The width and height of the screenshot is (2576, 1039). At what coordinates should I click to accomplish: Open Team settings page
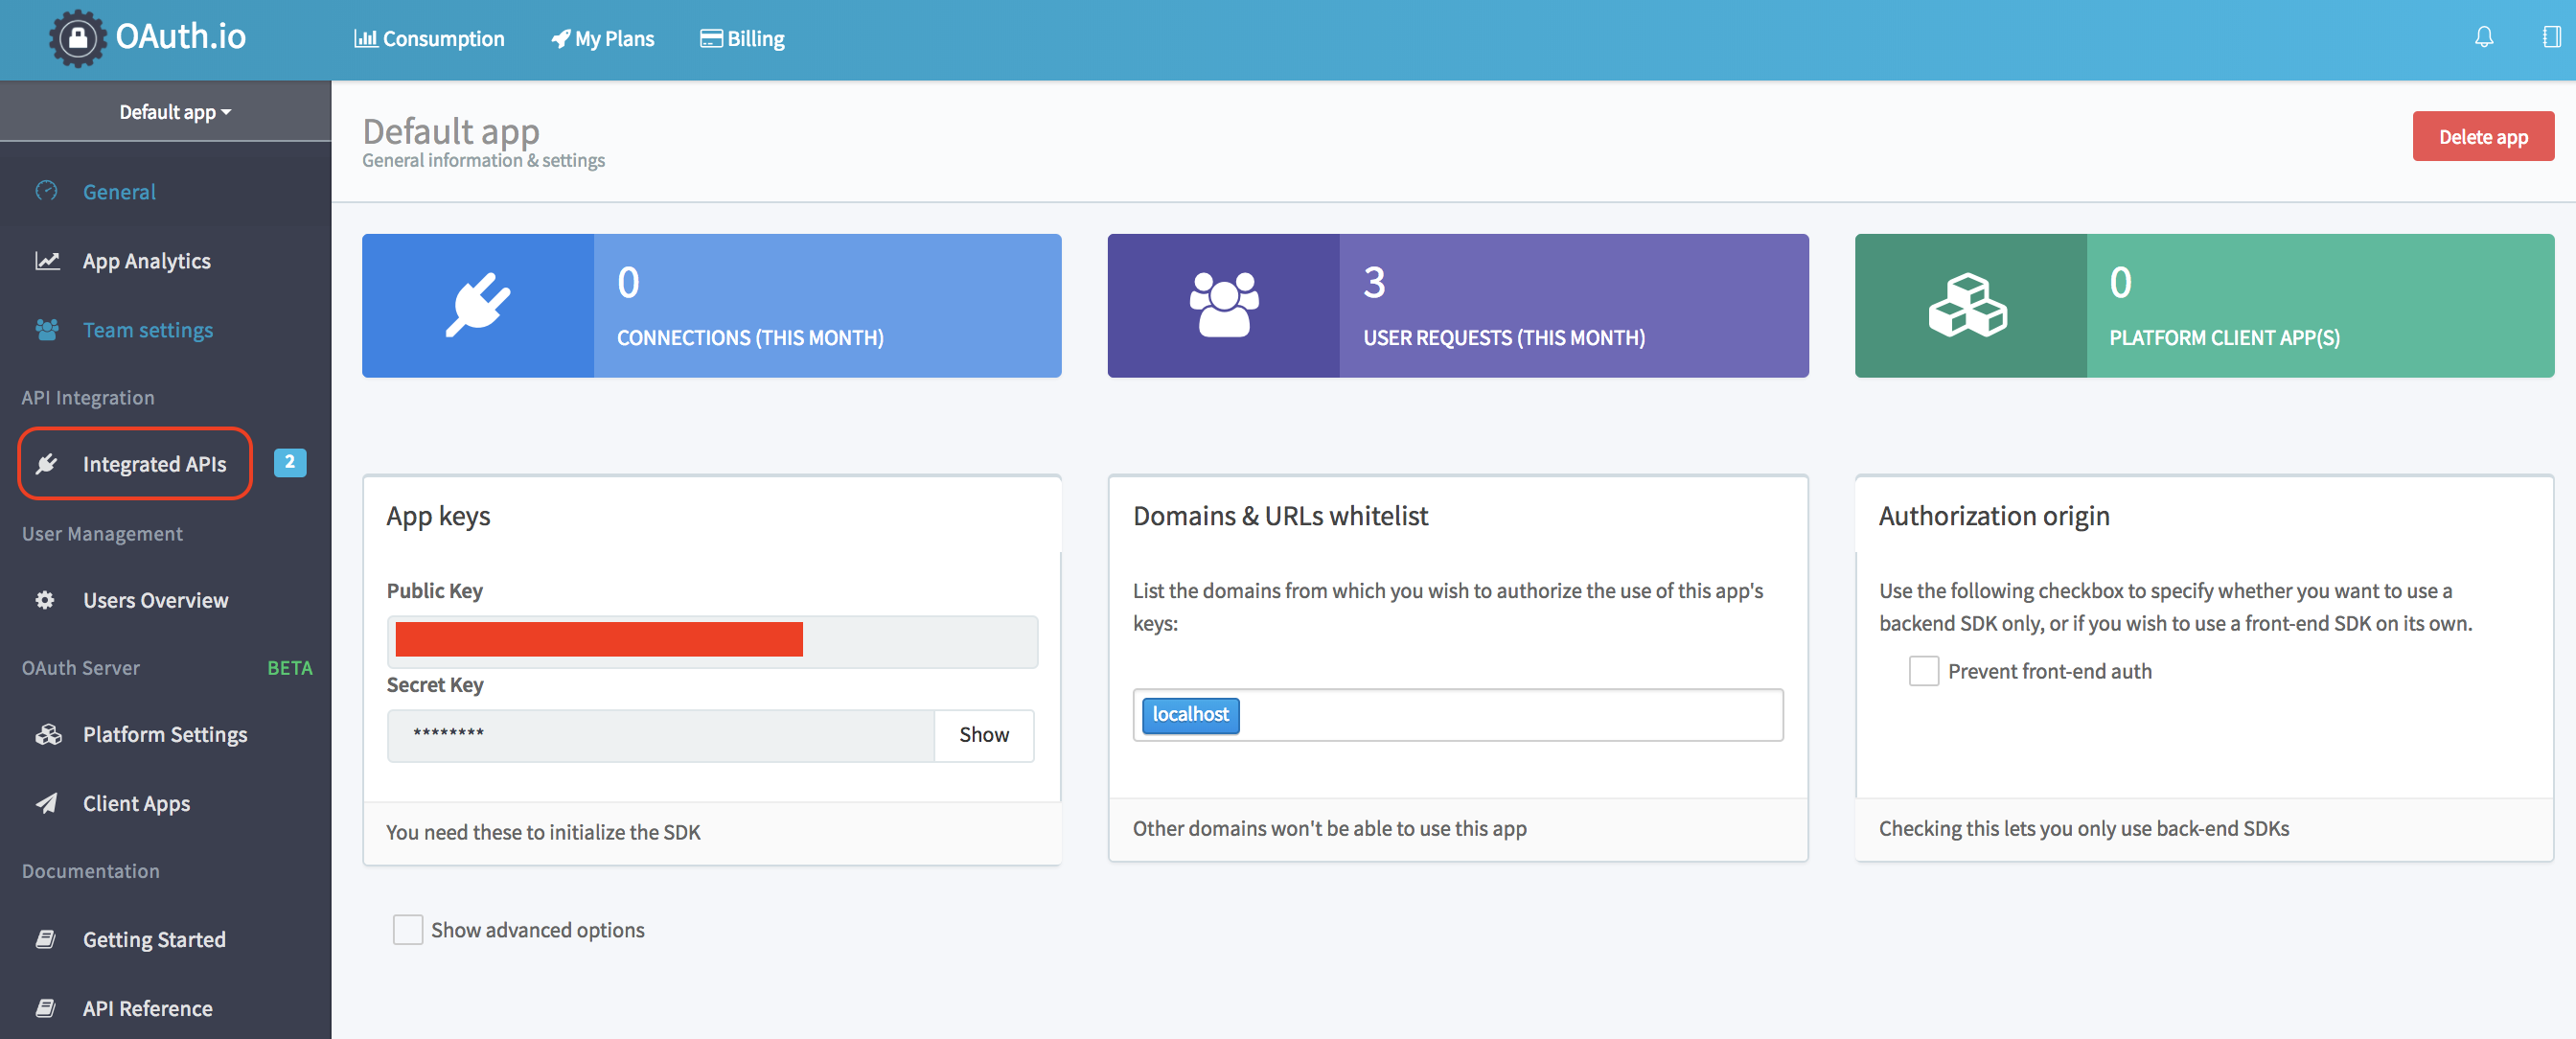(148, 330)
